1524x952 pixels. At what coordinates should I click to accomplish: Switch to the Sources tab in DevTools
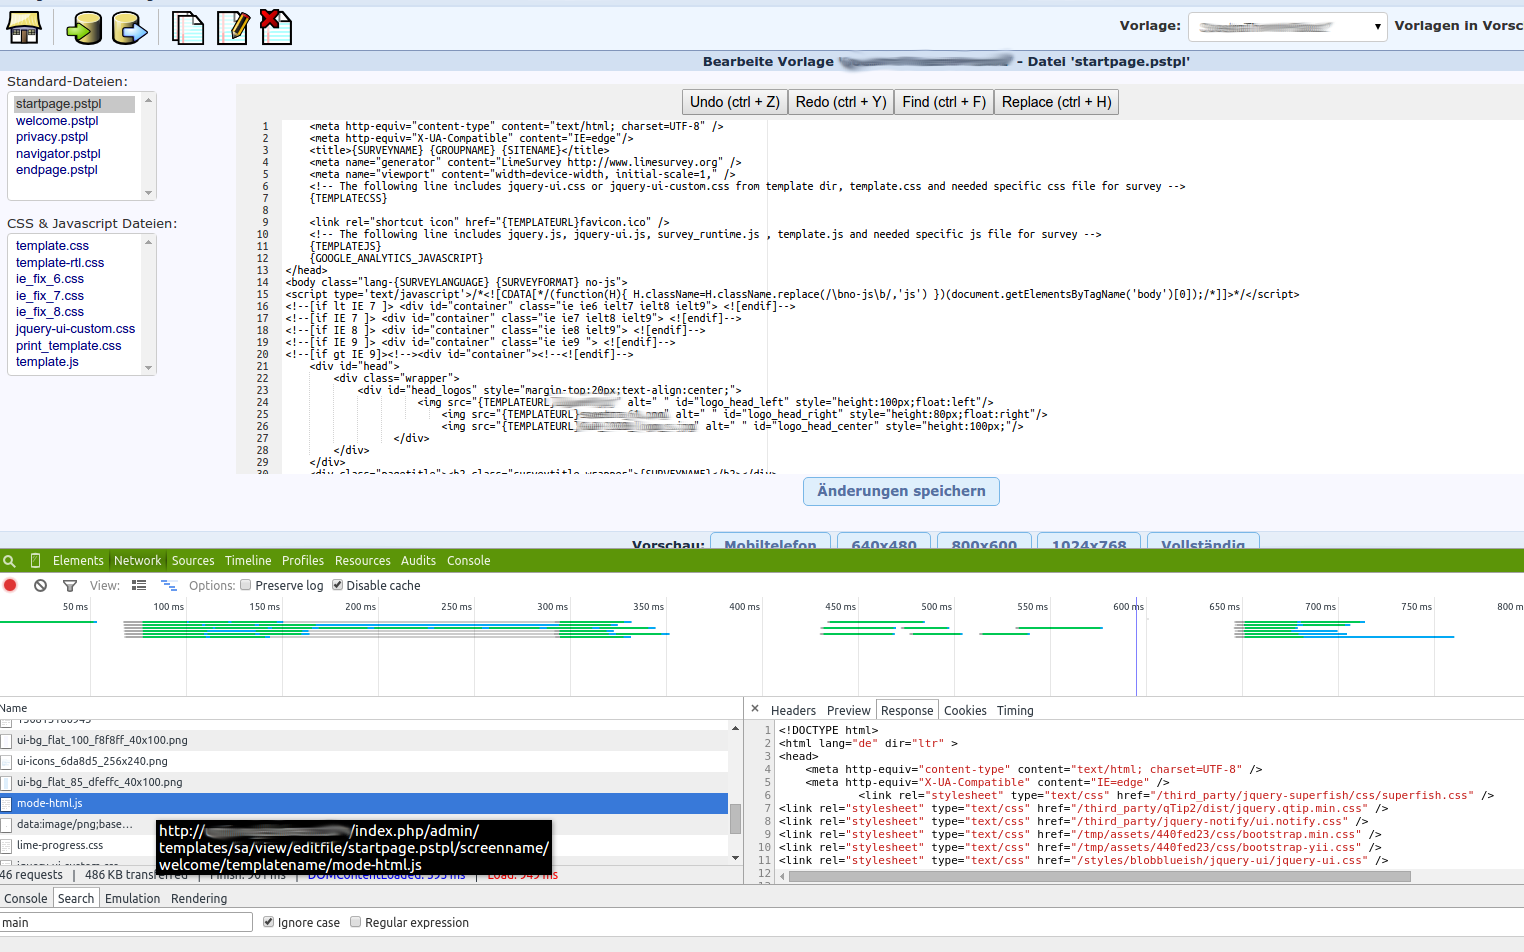pos(193,561)
